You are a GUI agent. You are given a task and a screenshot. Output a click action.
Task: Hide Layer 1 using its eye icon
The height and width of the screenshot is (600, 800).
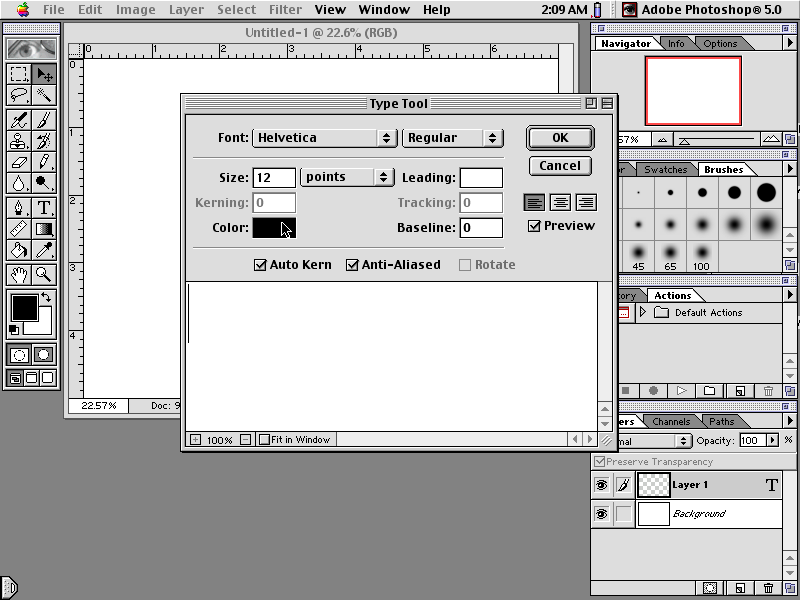[x=602, y=485]
